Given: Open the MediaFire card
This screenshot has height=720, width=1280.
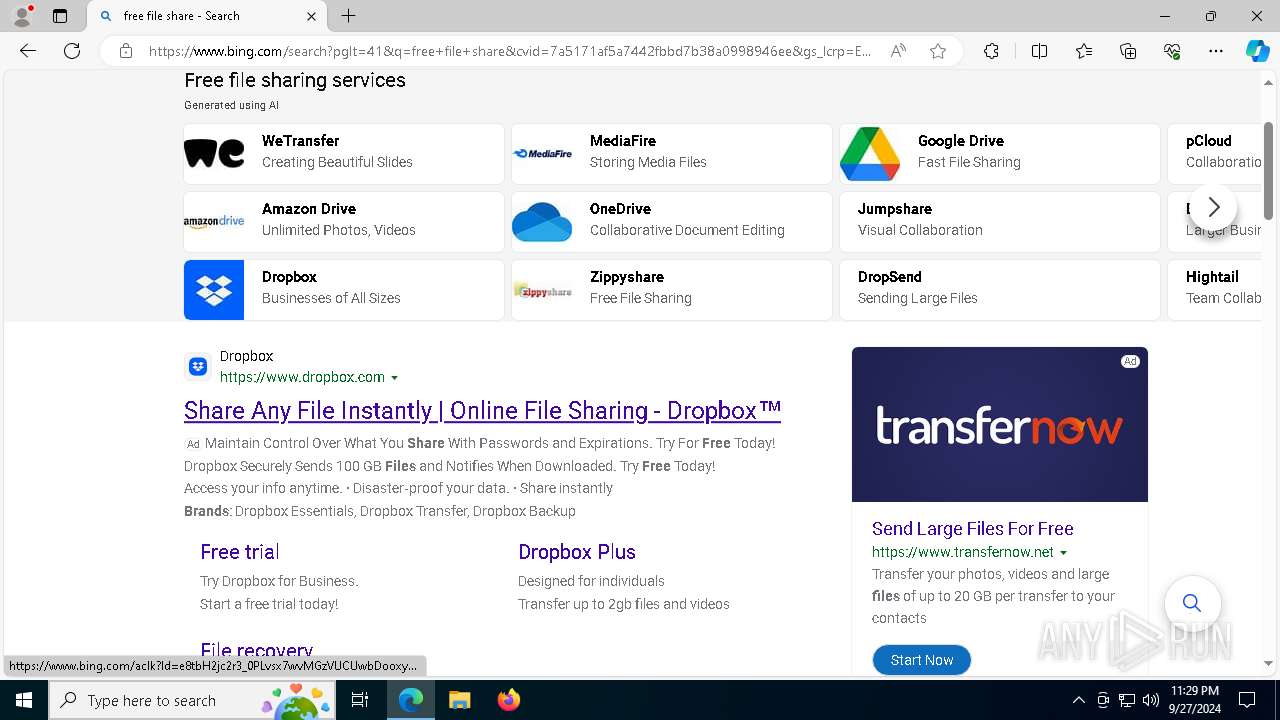Looking at the screenshot, I should click(x=672, y=154).
